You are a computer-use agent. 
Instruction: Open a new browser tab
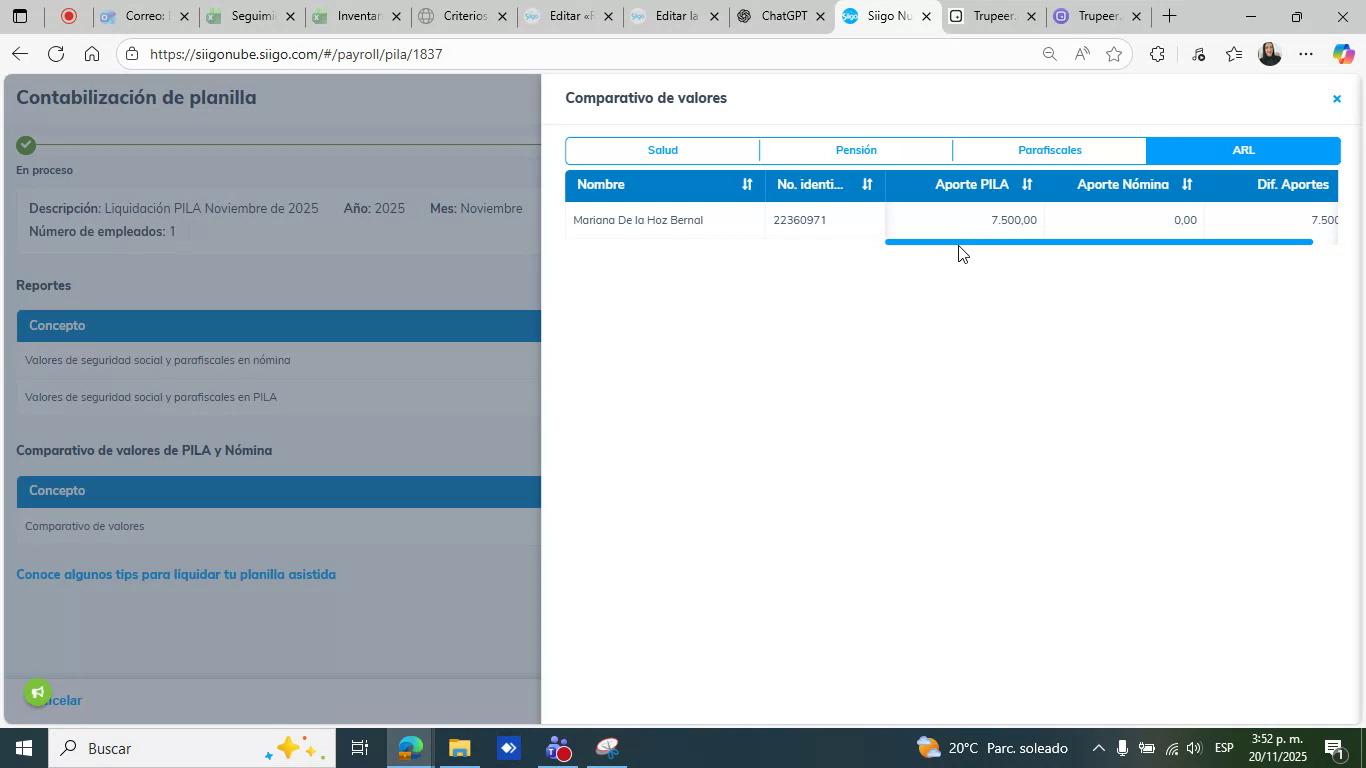tap(1168, 16)
